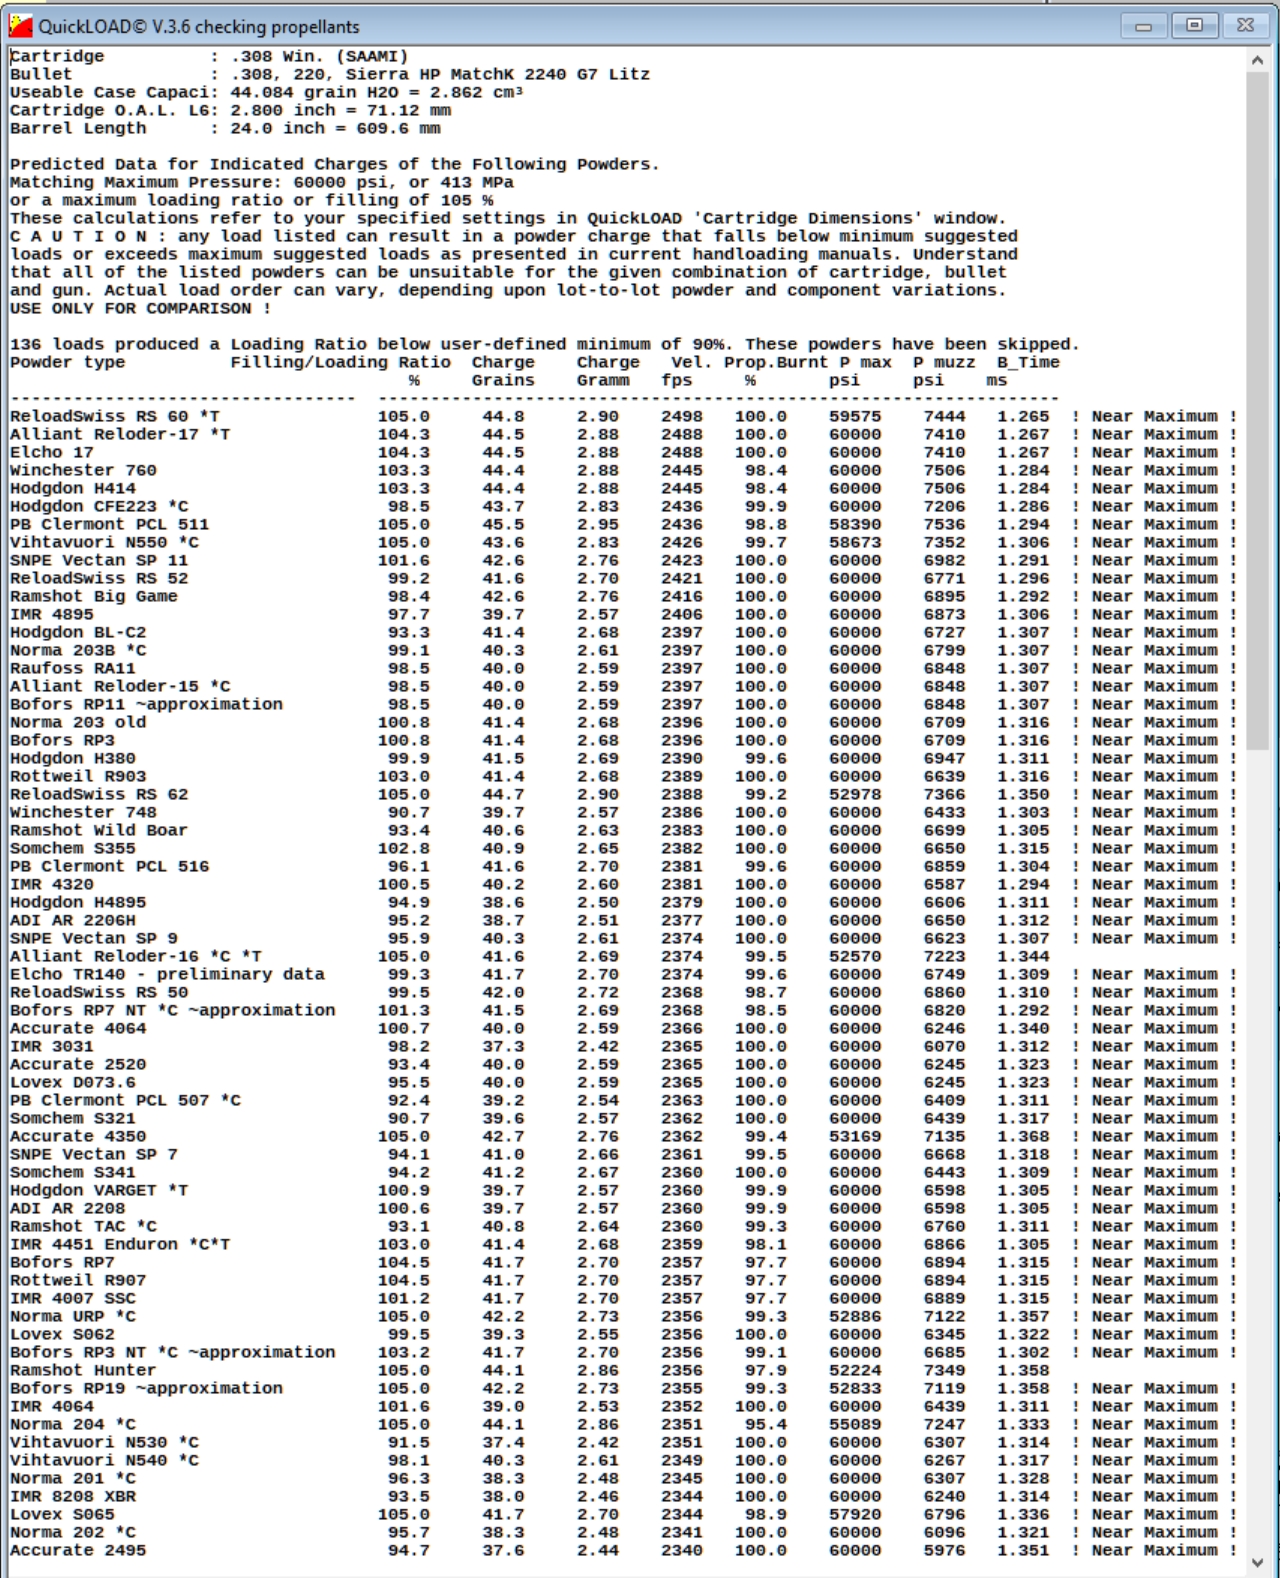Click Hodgdon H380 powder name
This screenshot has height=1578, width=1280.
coord(72,759)
